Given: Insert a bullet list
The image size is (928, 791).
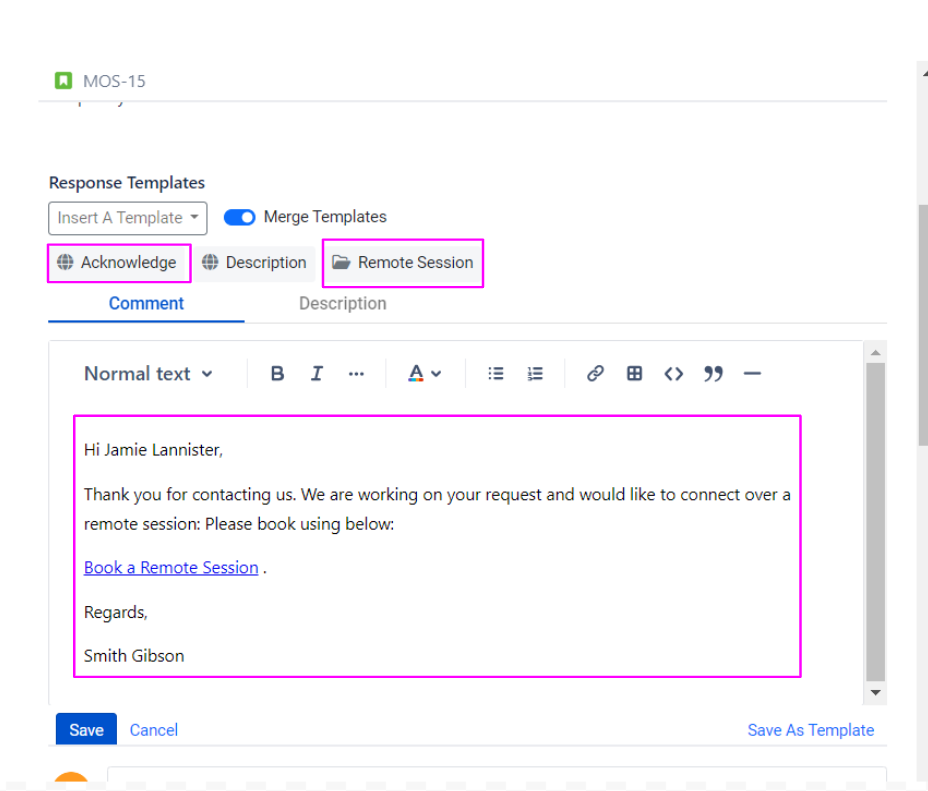Looking at the screenshot, I should point(496,374).
